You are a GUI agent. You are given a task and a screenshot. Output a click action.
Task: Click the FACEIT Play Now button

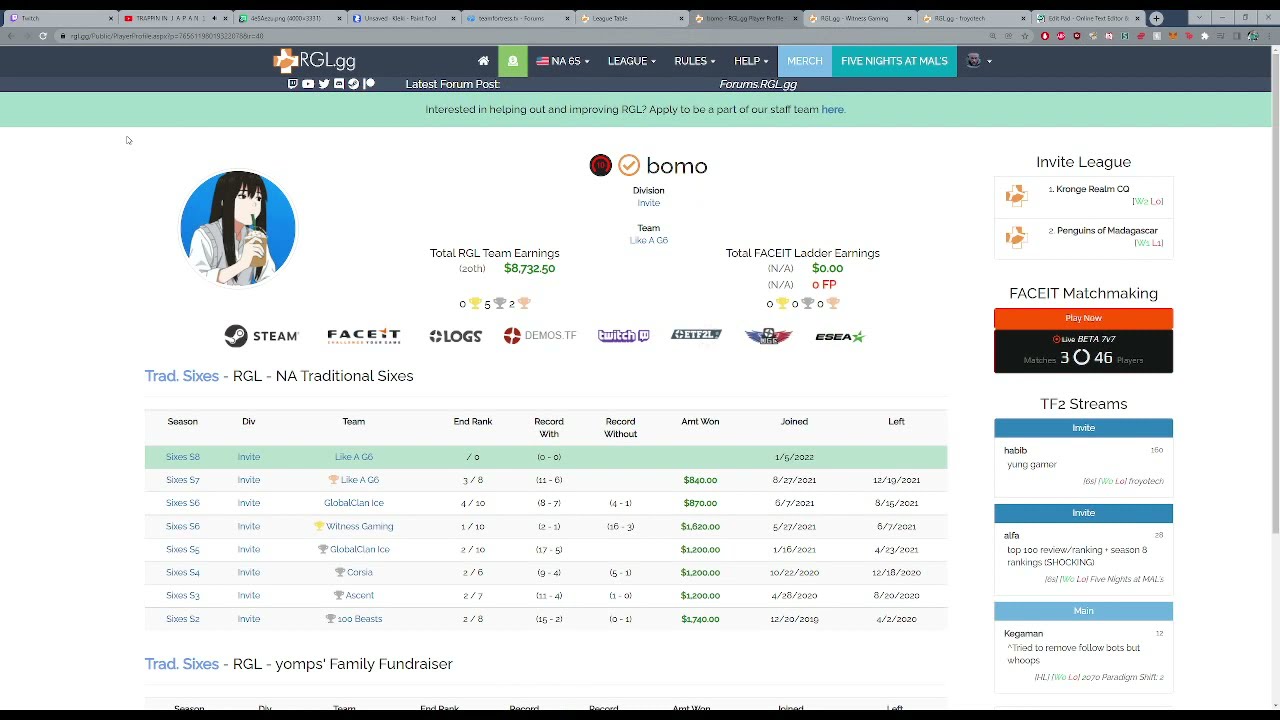[x=1083, y=318]
